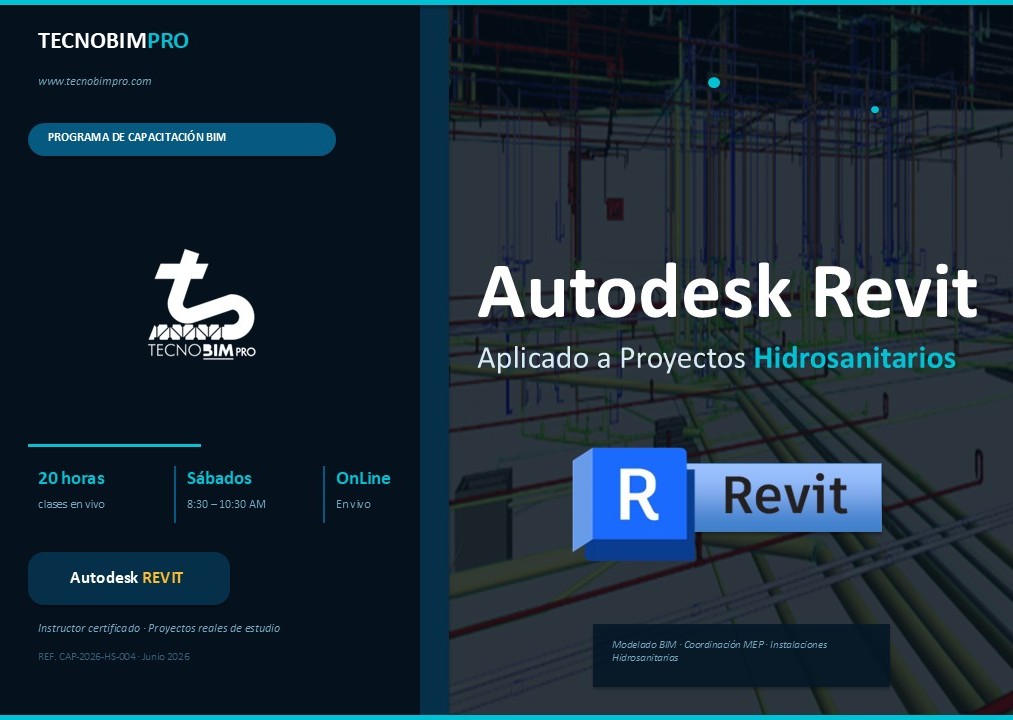The width and height of the screenshot is (1013, 720).
Task: Click the 'Autodesk Revit' main title
Action: tap(727, 292)
